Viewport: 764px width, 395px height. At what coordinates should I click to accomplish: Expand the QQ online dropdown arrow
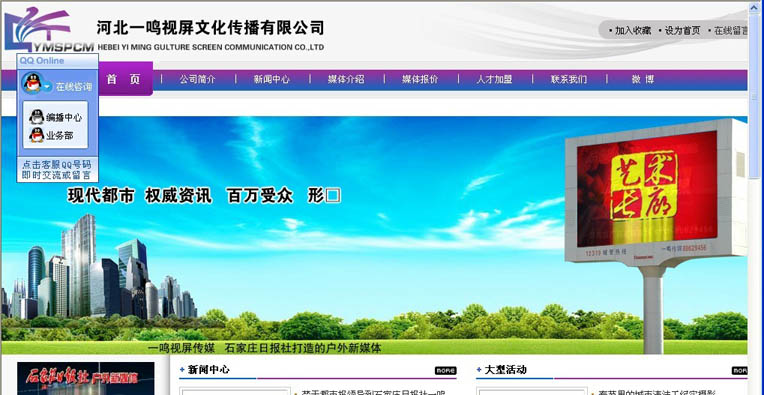(x=47, y=87)
